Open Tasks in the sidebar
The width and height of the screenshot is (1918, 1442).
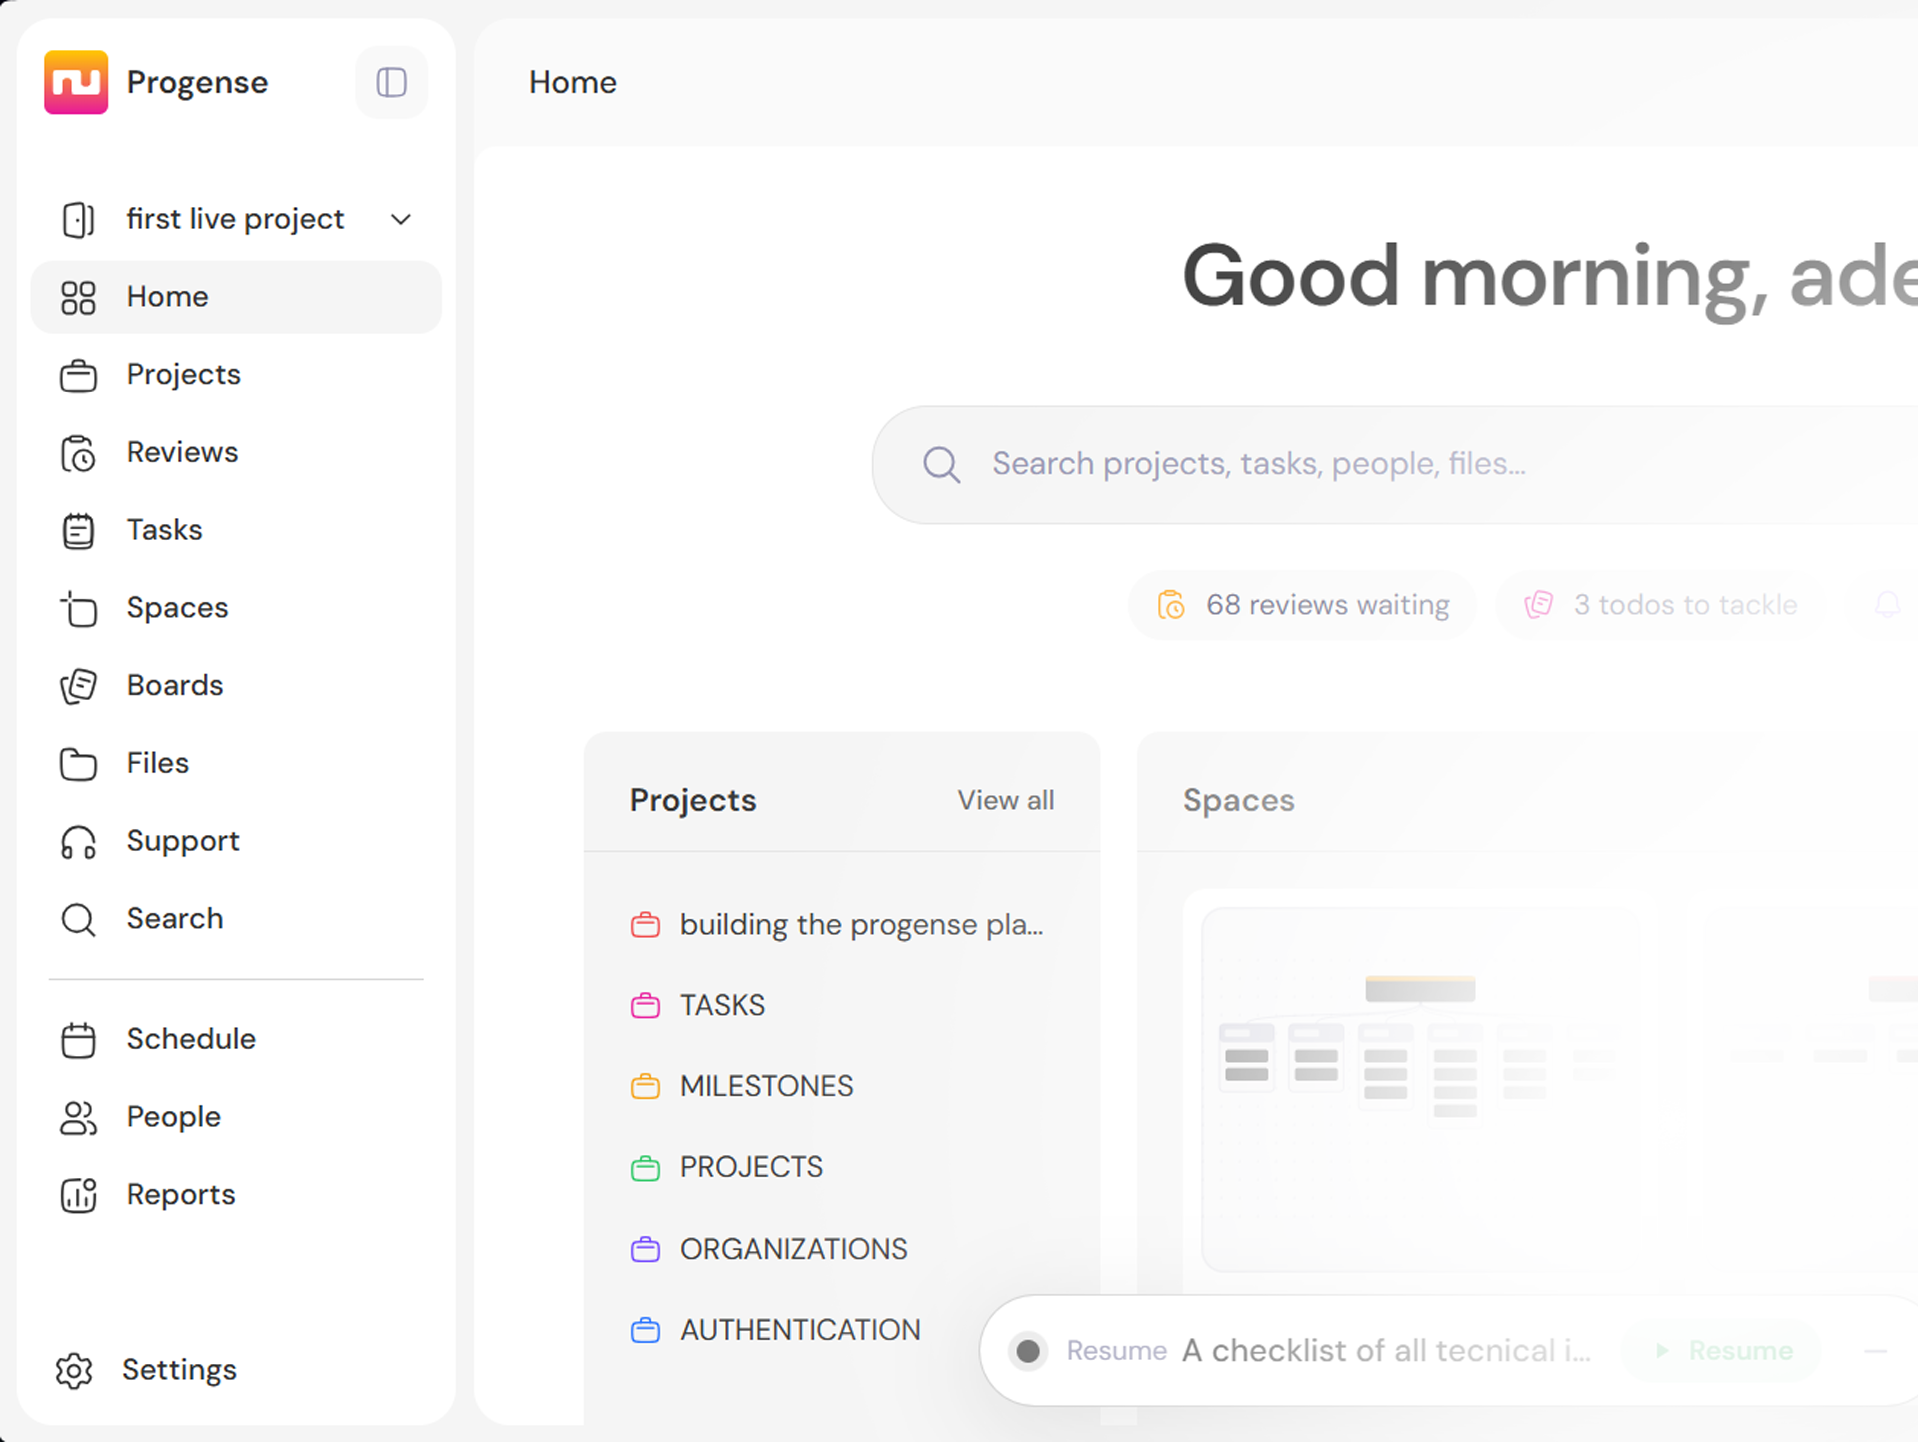[x=236, y=530]
